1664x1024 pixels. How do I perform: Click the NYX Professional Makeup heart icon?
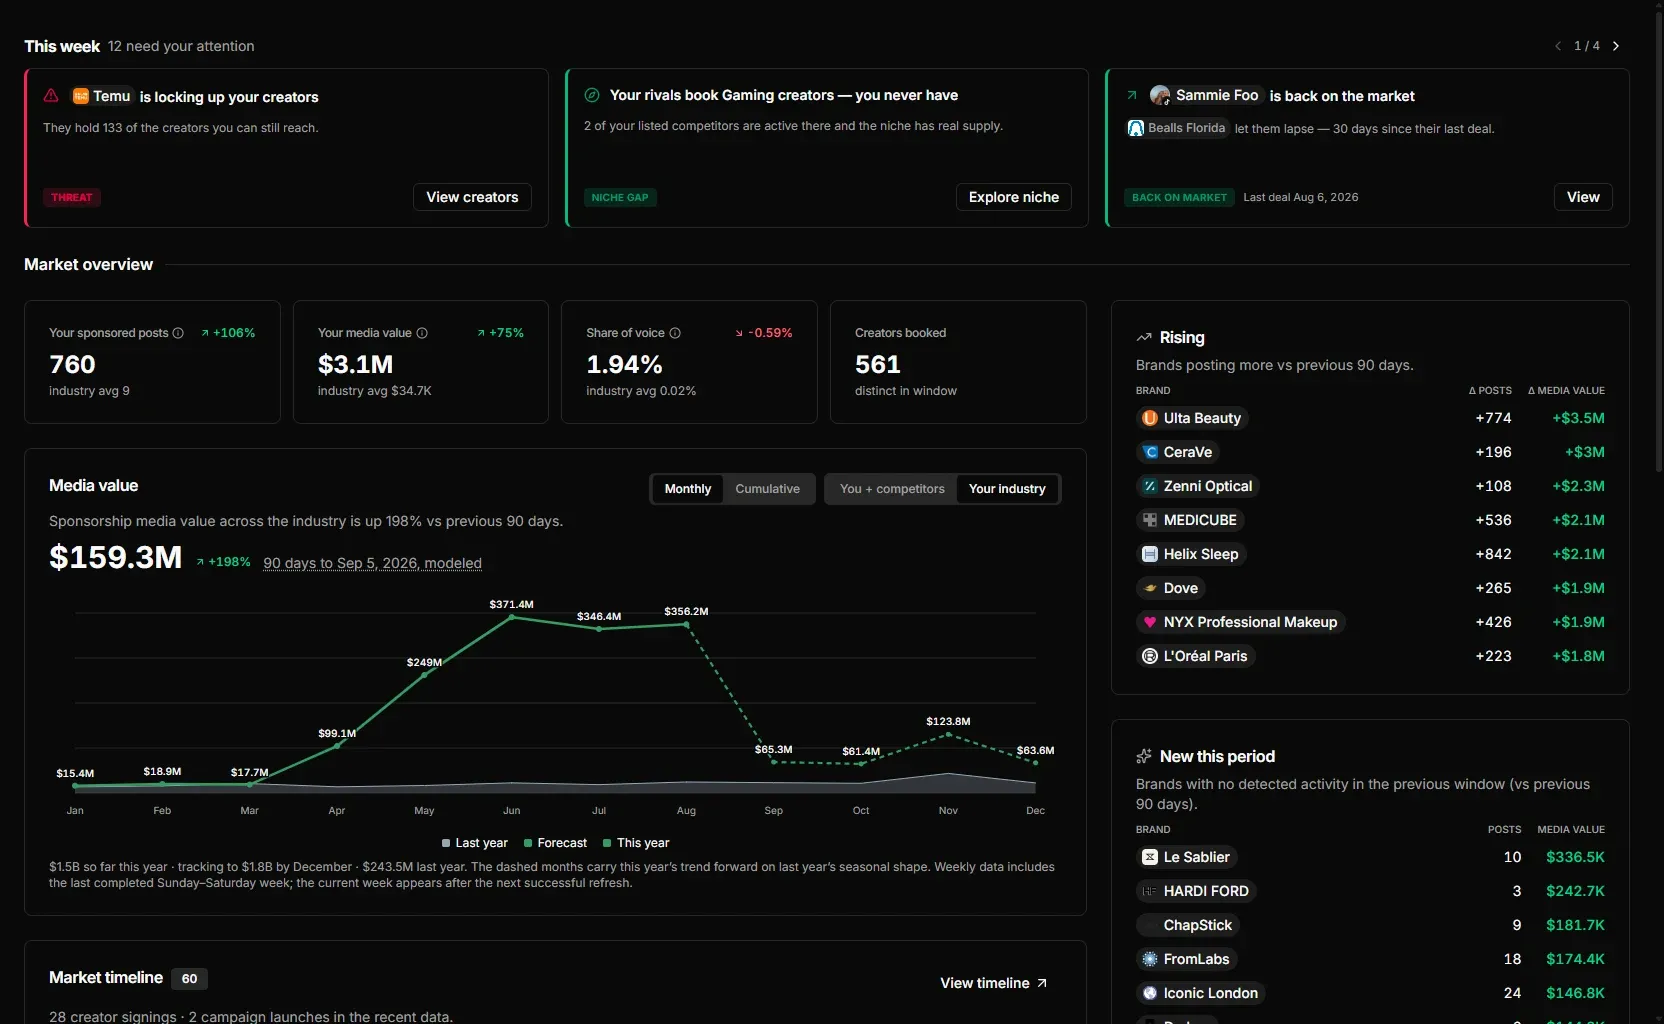1150,622
